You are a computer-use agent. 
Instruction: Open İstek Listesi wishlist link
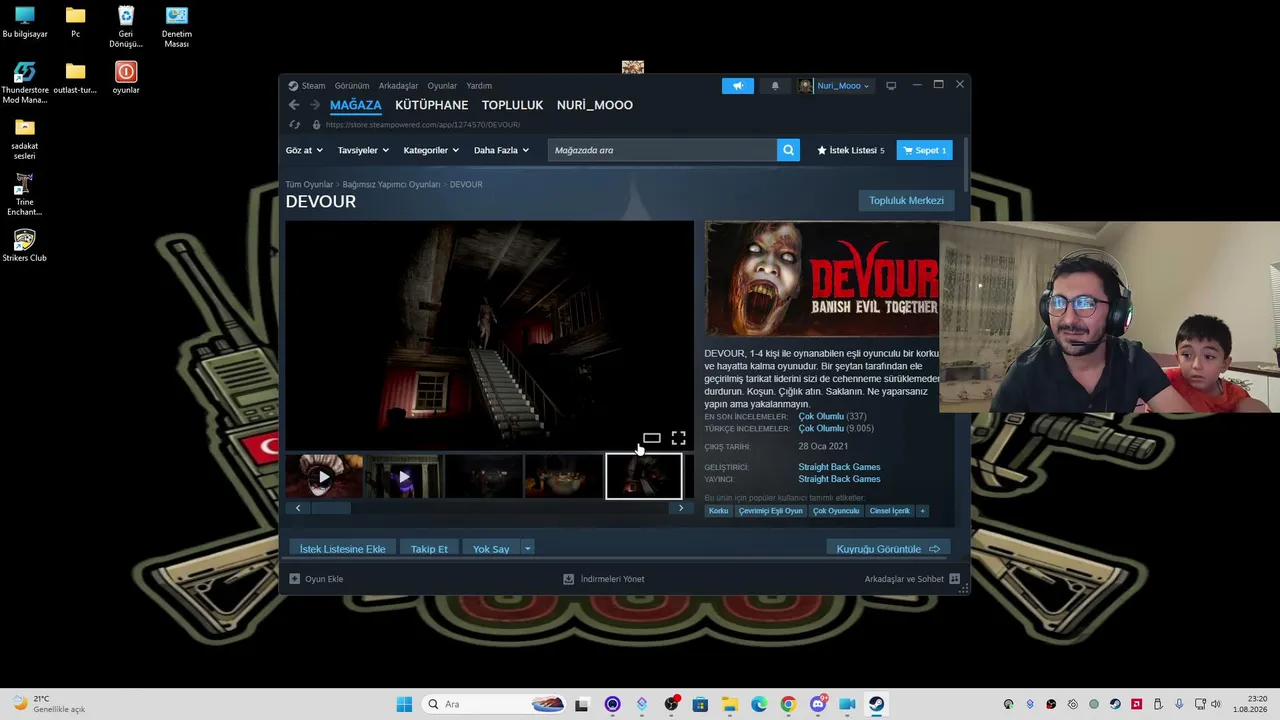click(851, 150)
